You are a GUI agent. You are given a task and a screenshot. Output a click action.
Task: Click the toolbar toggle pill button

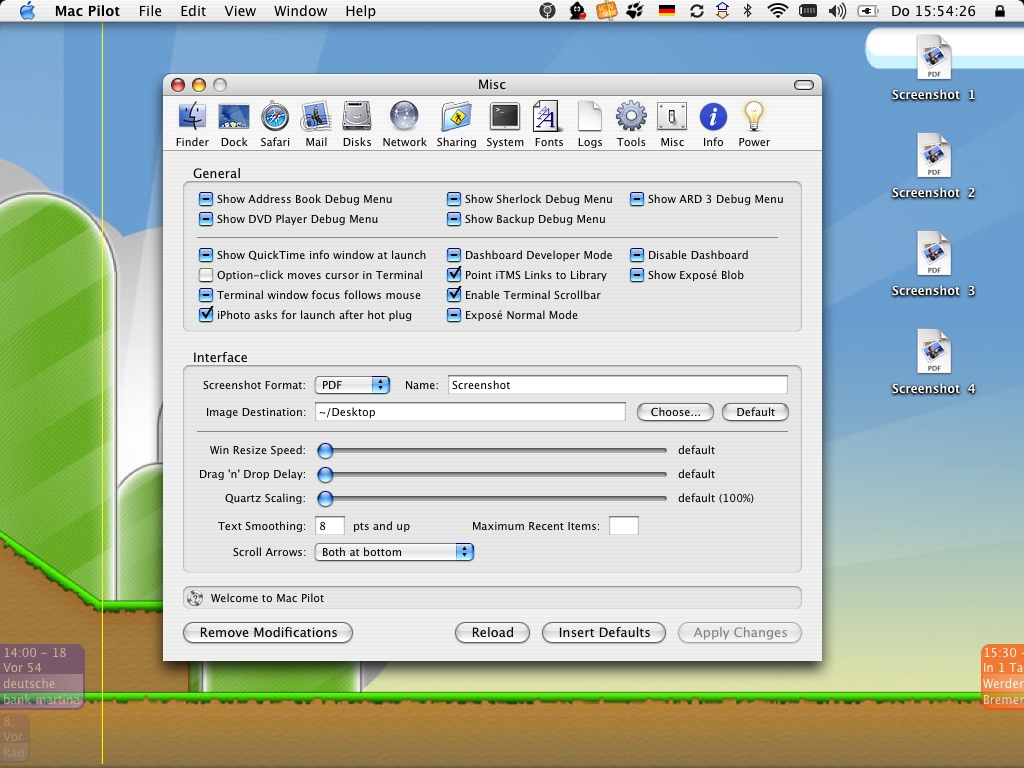[x=804, y=85]
